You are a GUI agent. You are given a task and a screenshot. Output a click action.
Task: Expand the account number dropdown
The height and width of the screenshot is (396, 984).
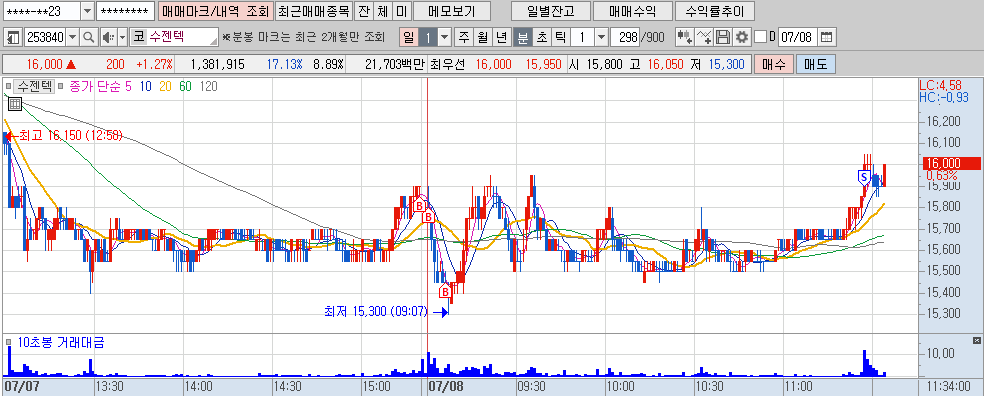point(88,11)
